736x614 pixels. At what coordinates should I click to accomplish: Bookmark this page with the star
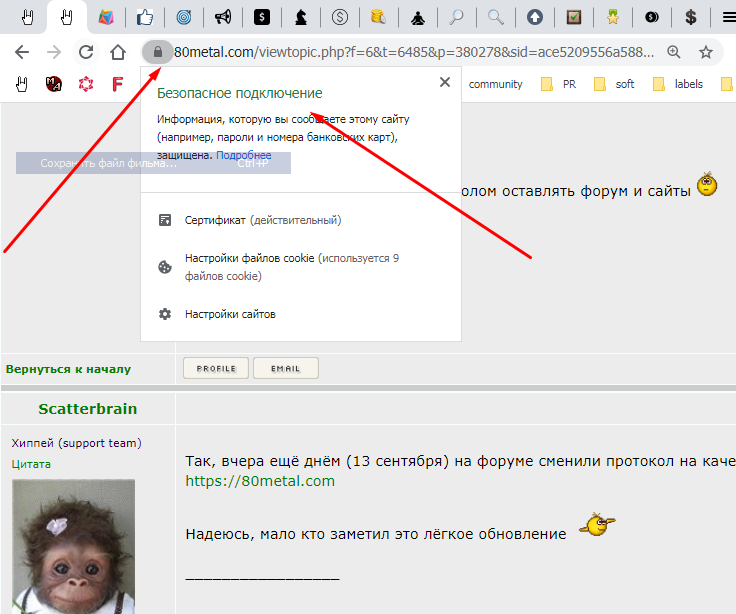(706, 52)
